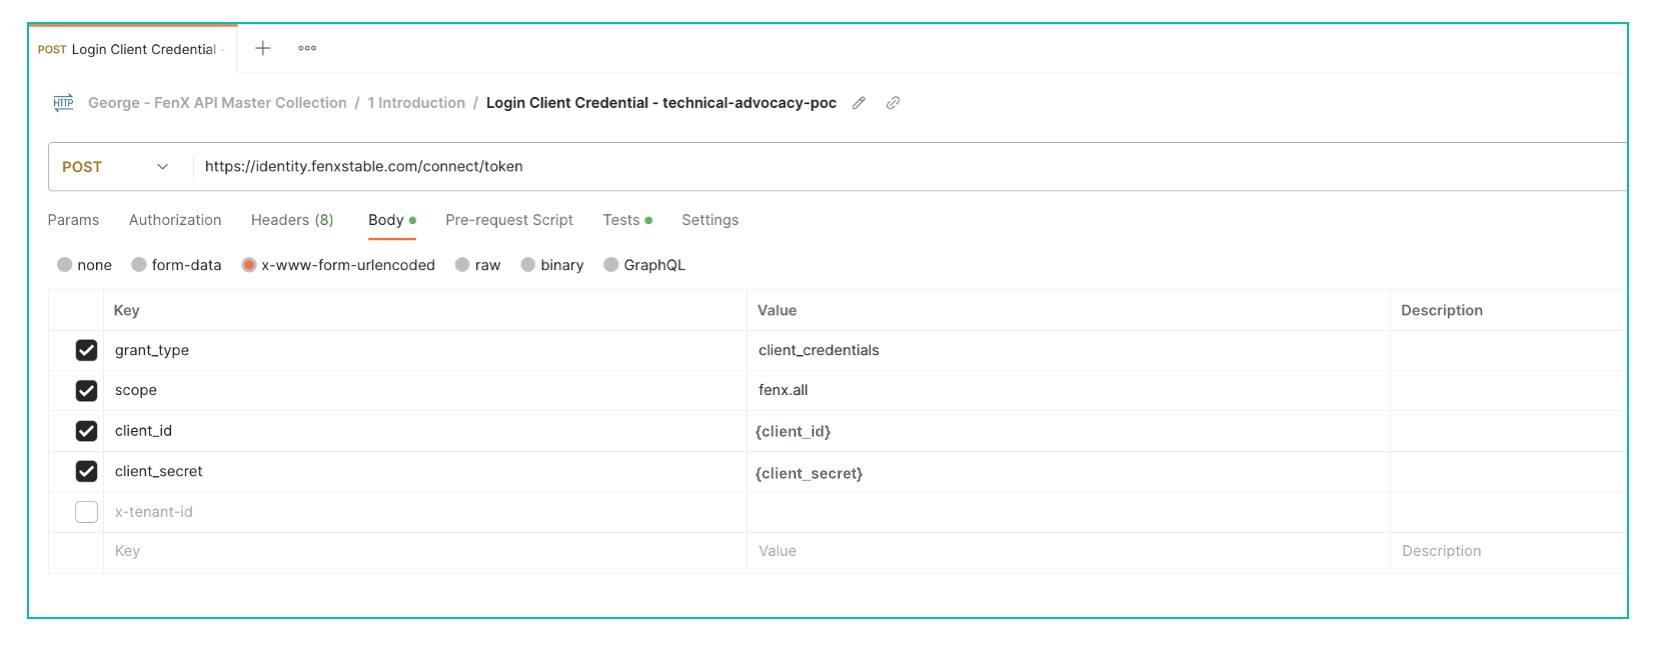The image size is (1660, 646).
Task: Select the form-data body option
Action: [139, 265]
